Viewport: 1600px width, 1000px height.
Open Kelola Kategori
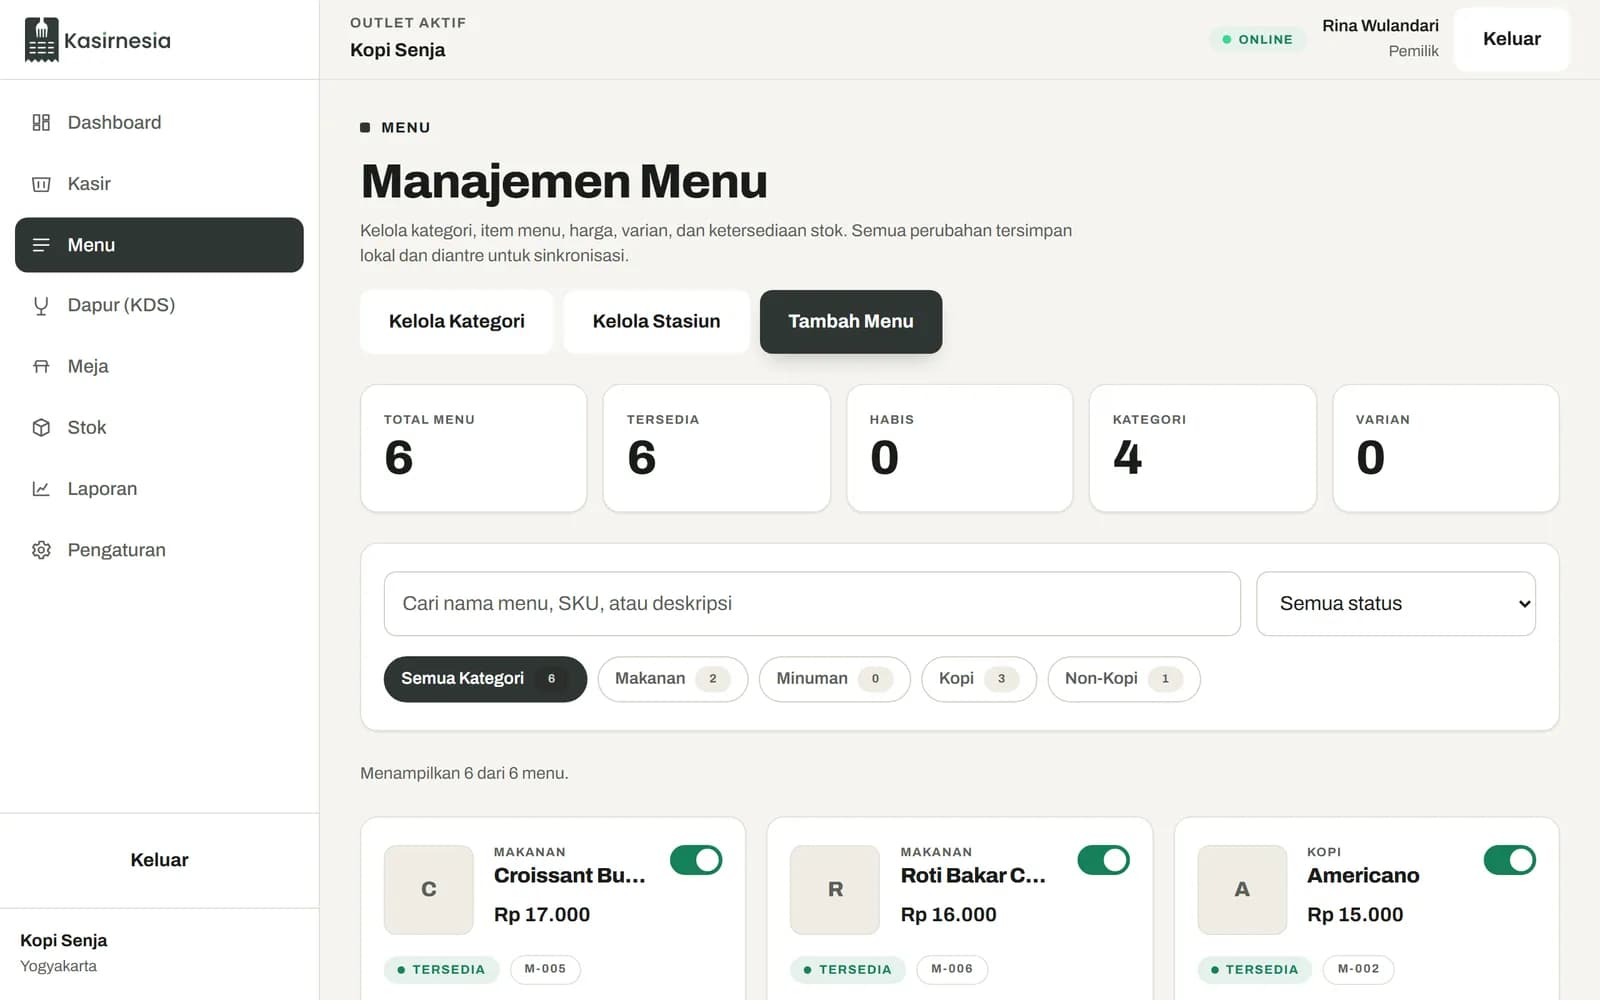pyautogui.click(x=457, y=321)
